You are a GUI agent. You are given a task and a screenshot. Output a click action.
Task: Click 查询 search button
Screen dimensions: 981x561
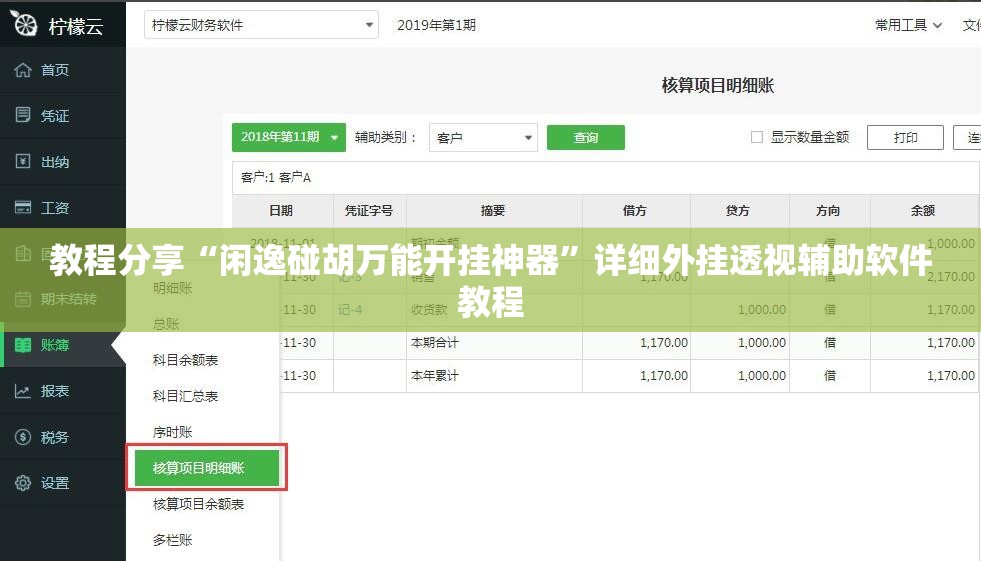(586, 138)
